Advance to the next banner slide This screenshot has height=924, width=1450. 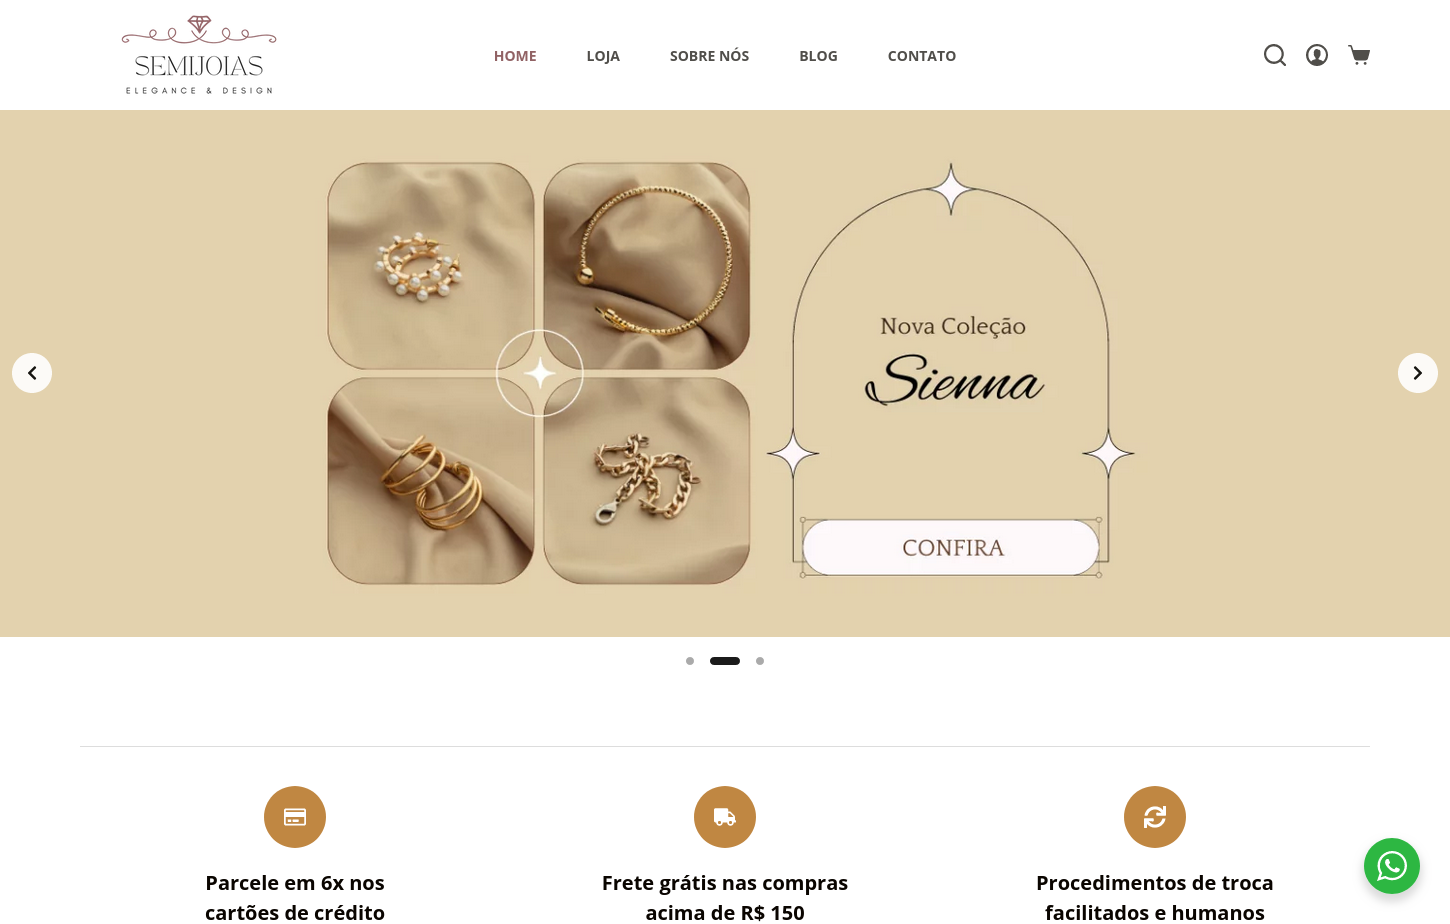coord(1418,373)
